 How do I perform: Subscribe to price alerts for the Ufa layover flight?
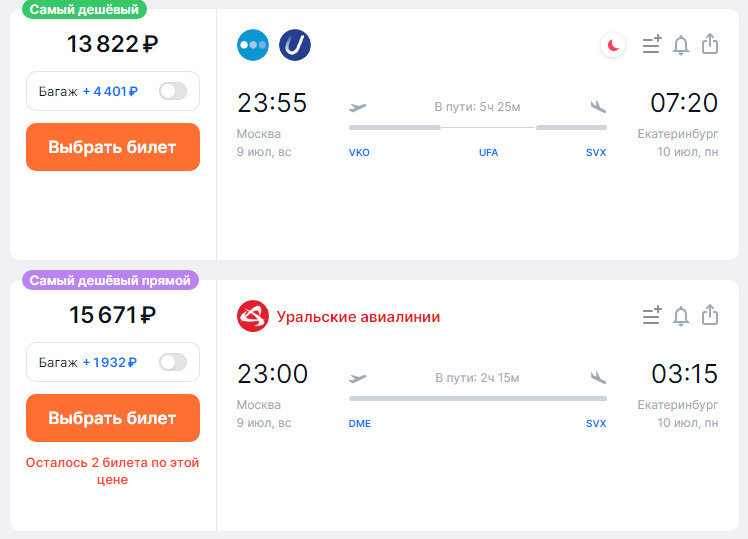coord(681,45)
